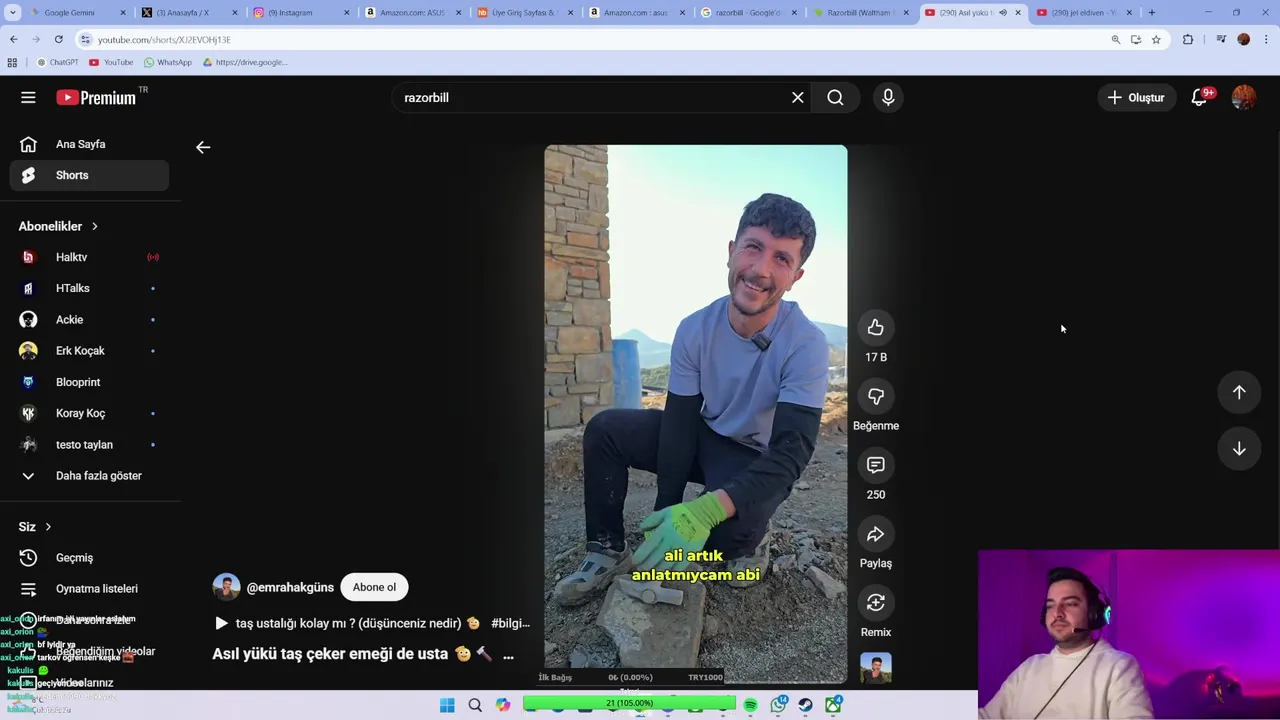Expand the Abonelikler section
The width and height of the screenshot is (1280, 720).
tap(58, 226)
